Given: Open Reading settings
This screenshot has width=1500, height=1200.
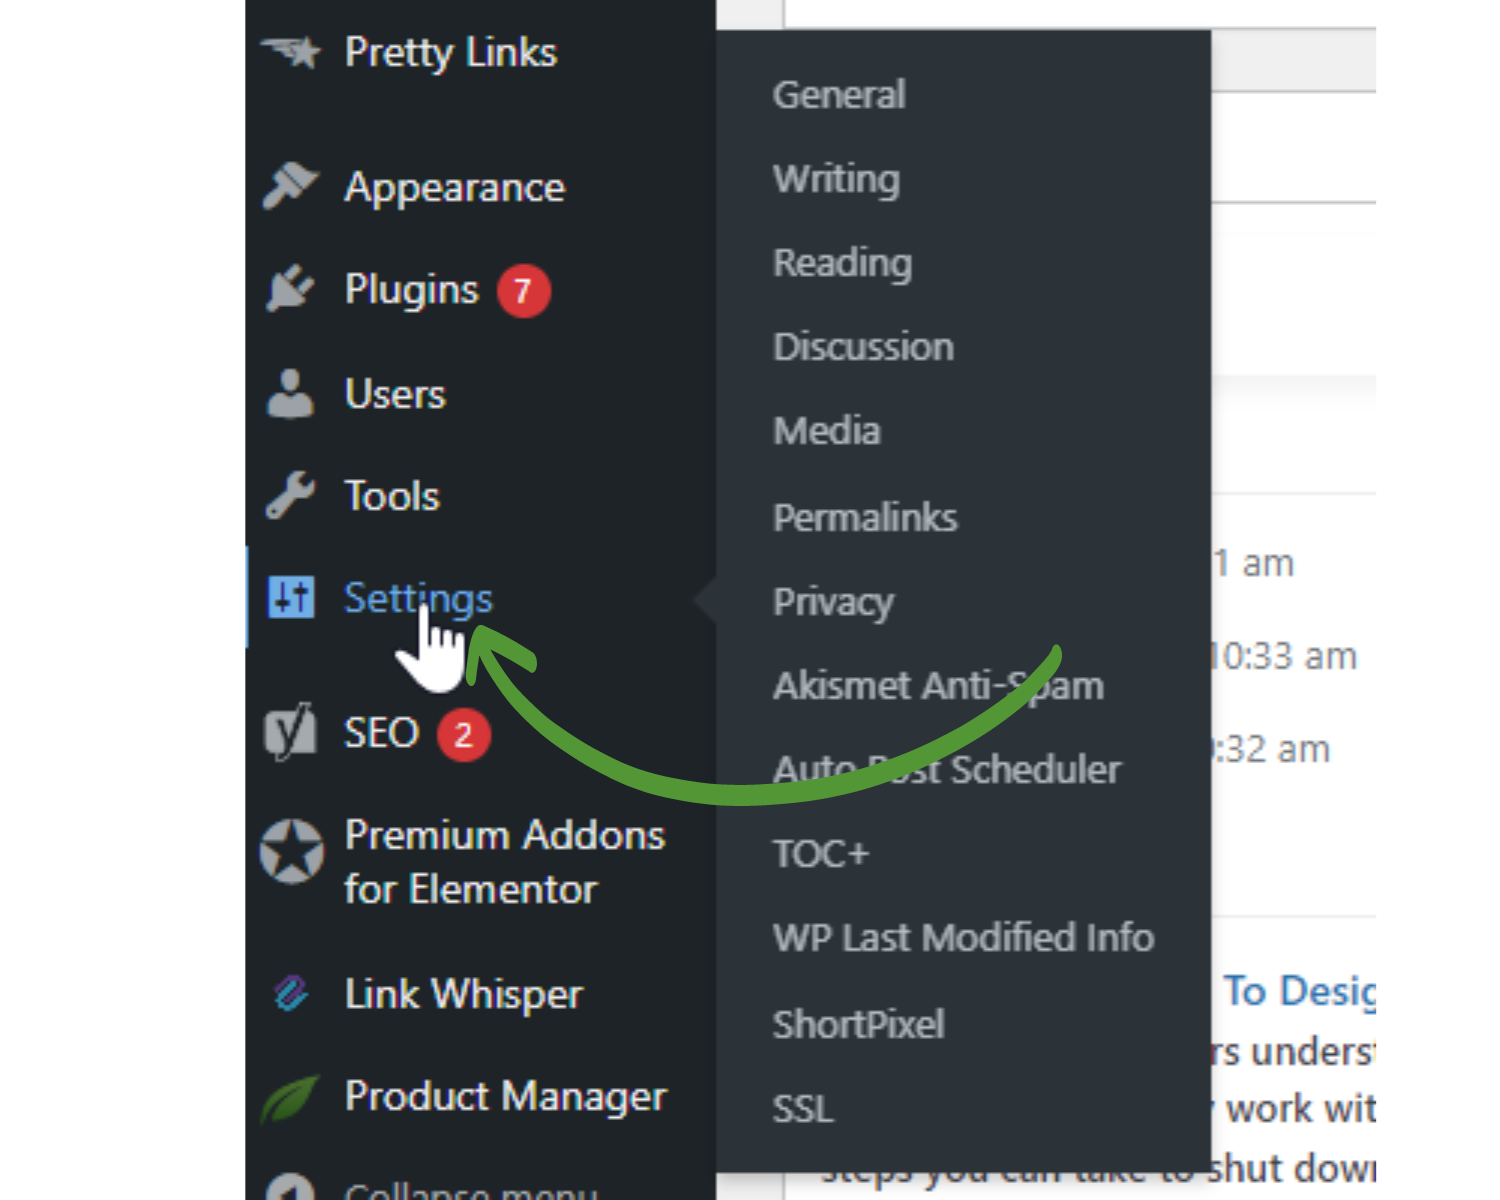Looking at the screenshot, I should [842, 262].
